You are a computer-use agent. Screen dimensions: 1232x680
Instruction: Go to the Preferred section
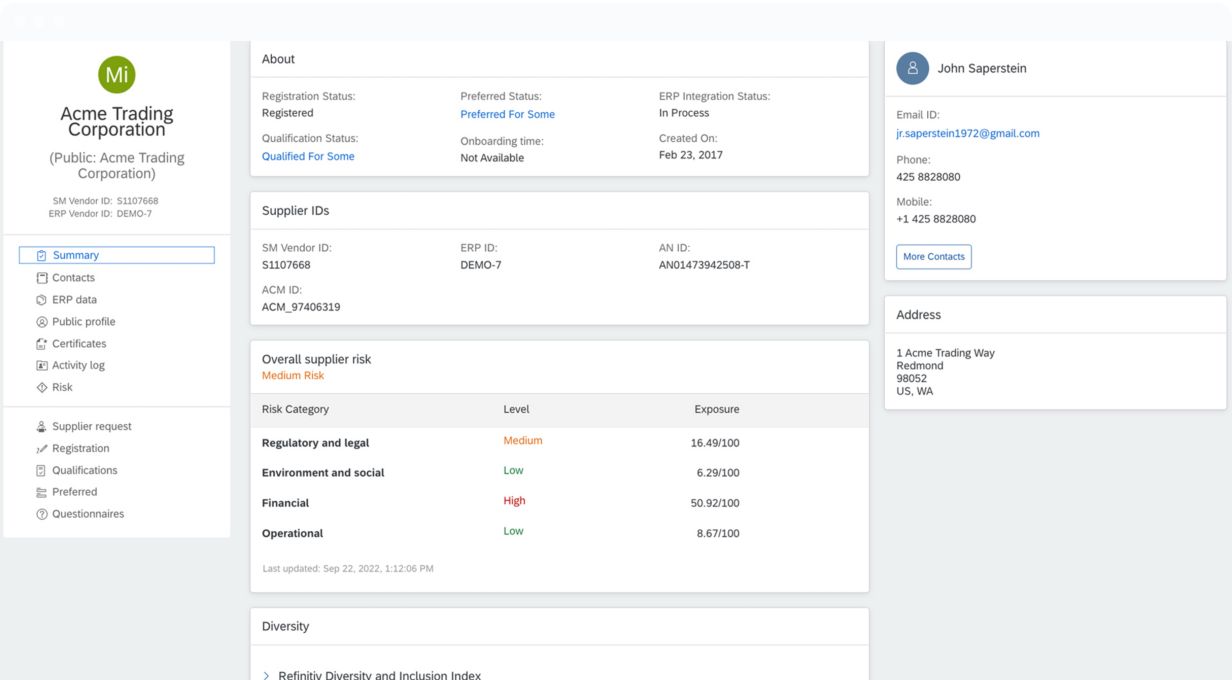(75, 492)
